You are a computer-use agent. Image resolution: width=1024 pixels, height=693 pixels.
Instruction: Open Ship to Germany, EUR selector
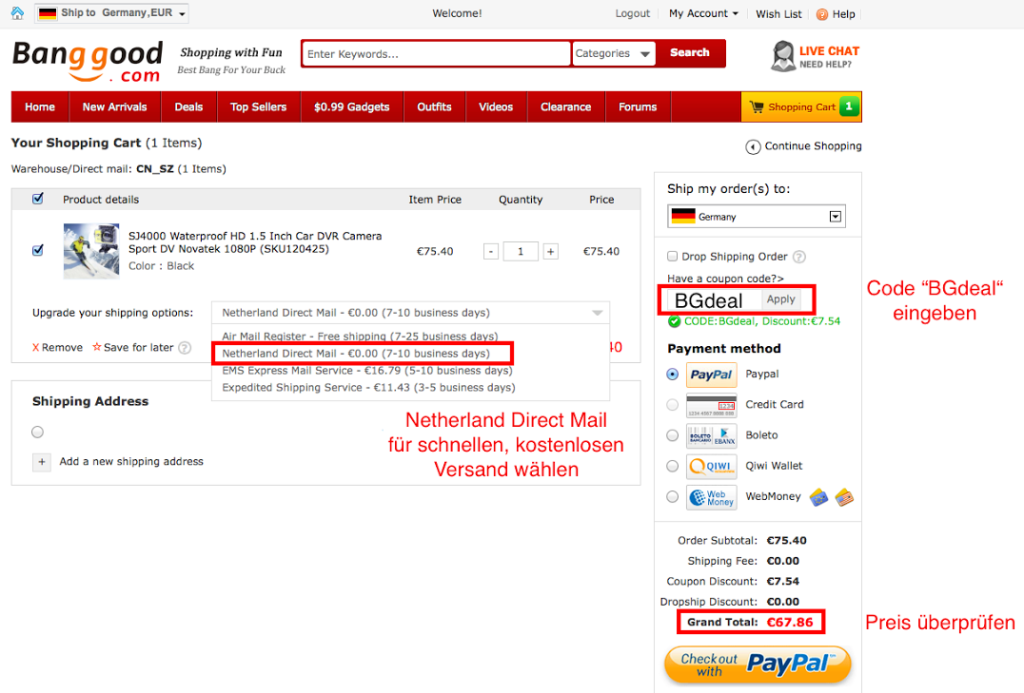coord(112,13)
